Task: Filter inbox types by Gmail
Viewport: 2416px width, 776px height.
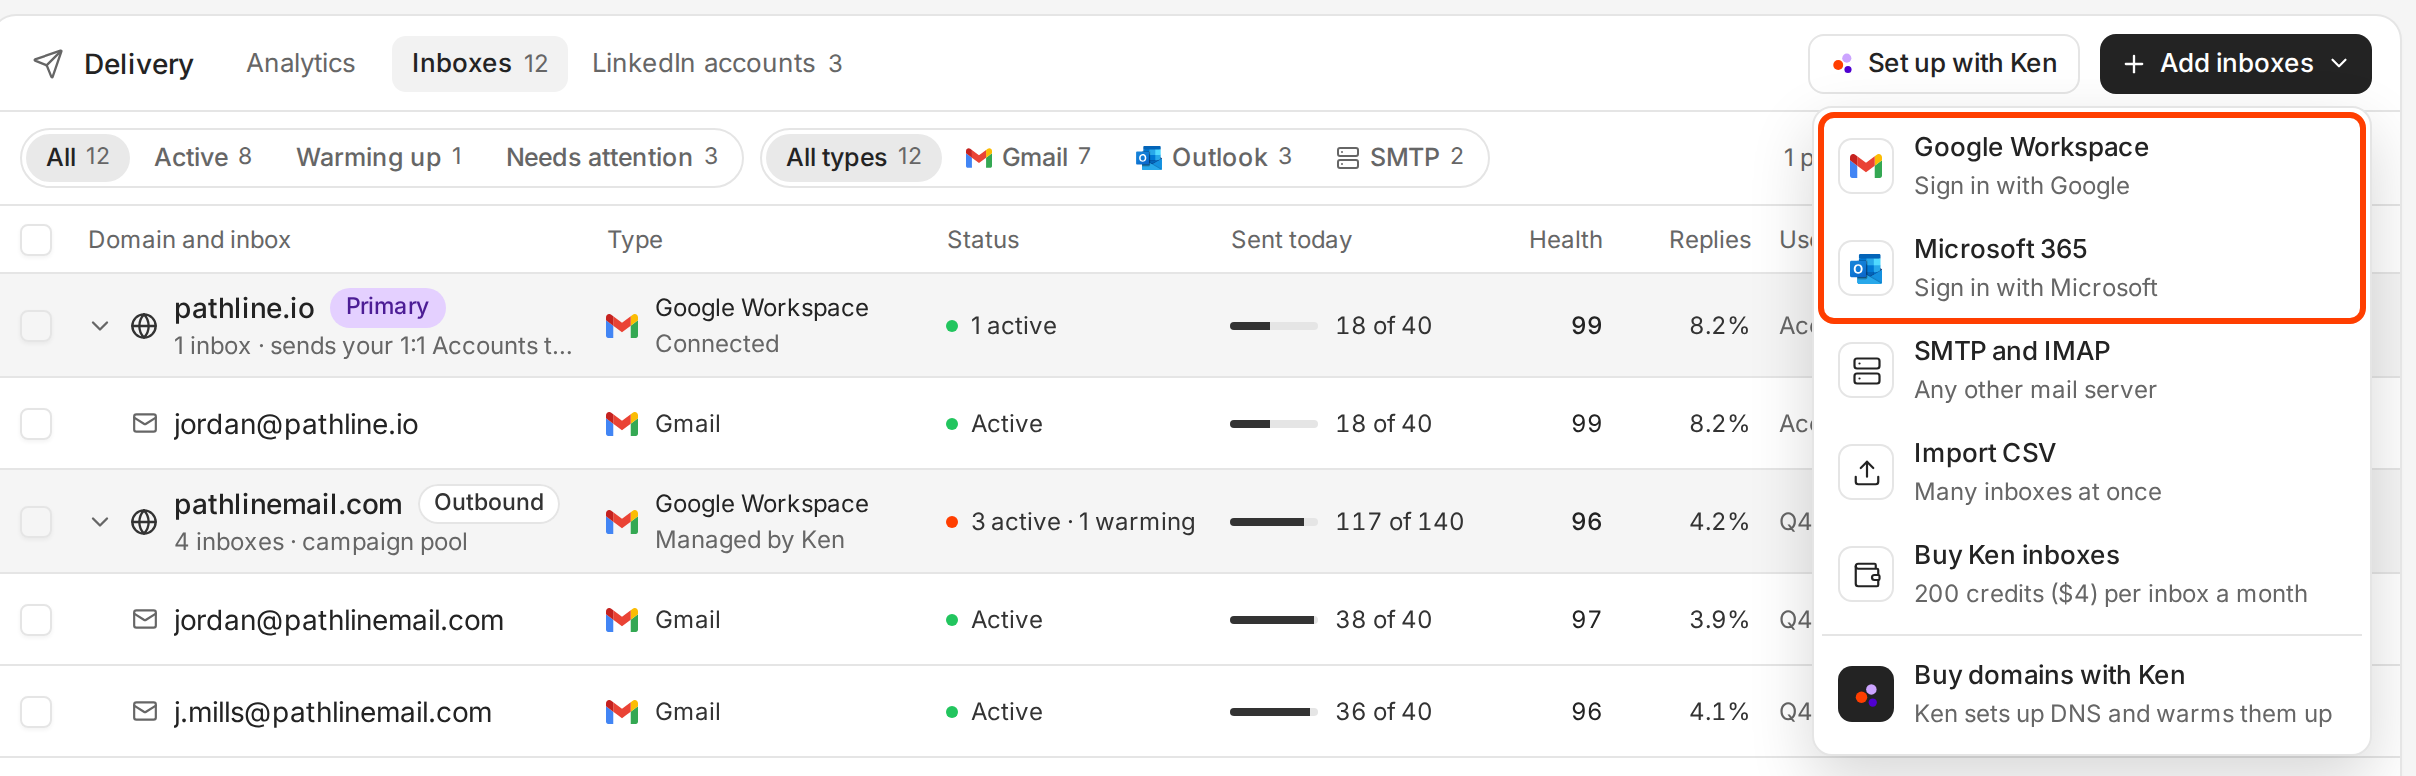Action: coord(1027,158)
